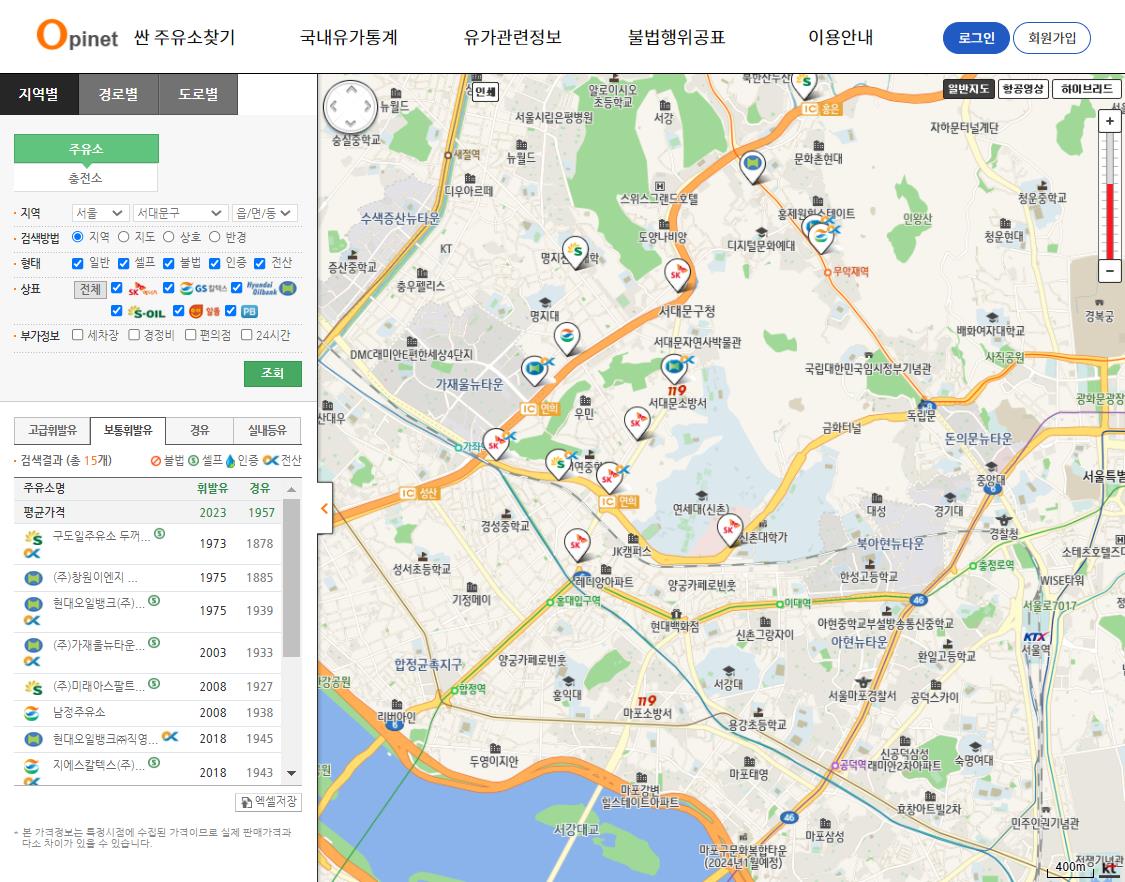The width and height of the screenshot is (1125, 882).
Task: Enable the 24시간 option checkbox
Action: (246, 334)
